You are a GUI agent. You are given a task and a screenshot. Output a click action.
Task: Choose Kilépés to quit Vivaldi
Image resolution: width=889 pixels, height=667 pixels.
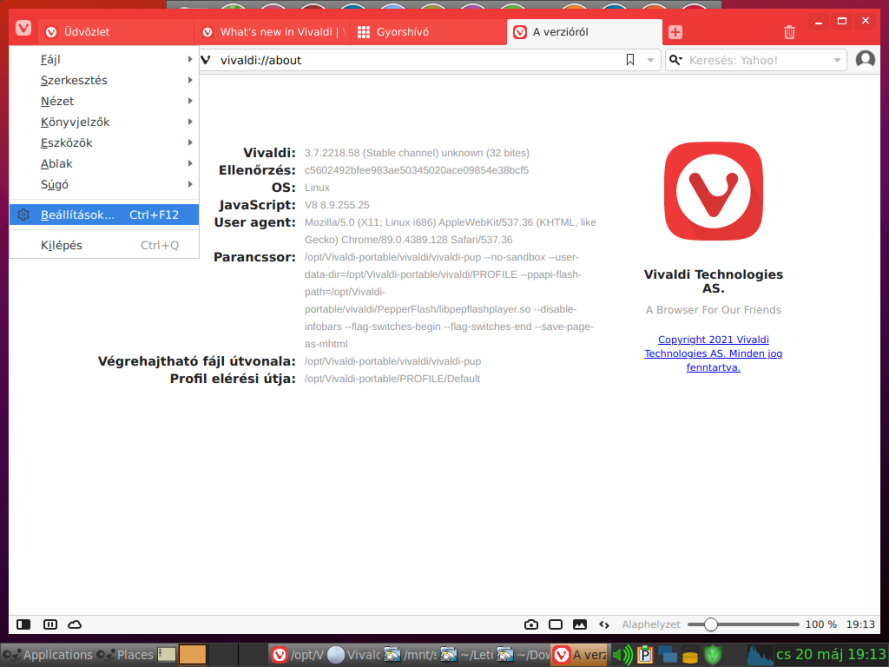(x=104, y=246)
